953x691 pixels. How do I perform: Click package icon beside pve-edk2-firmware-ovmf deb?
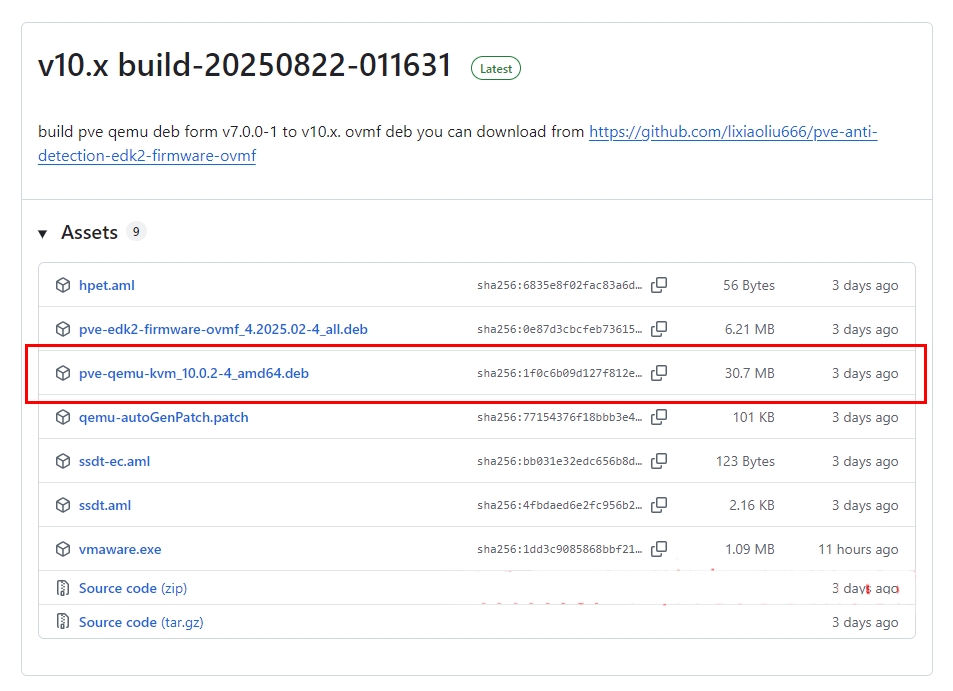point(63,329)
